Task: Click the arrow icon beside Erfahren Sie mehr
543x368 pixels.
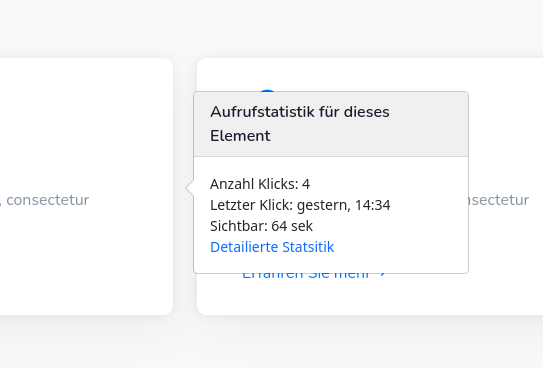Action: pyautogui.click(x=383, y=276)
